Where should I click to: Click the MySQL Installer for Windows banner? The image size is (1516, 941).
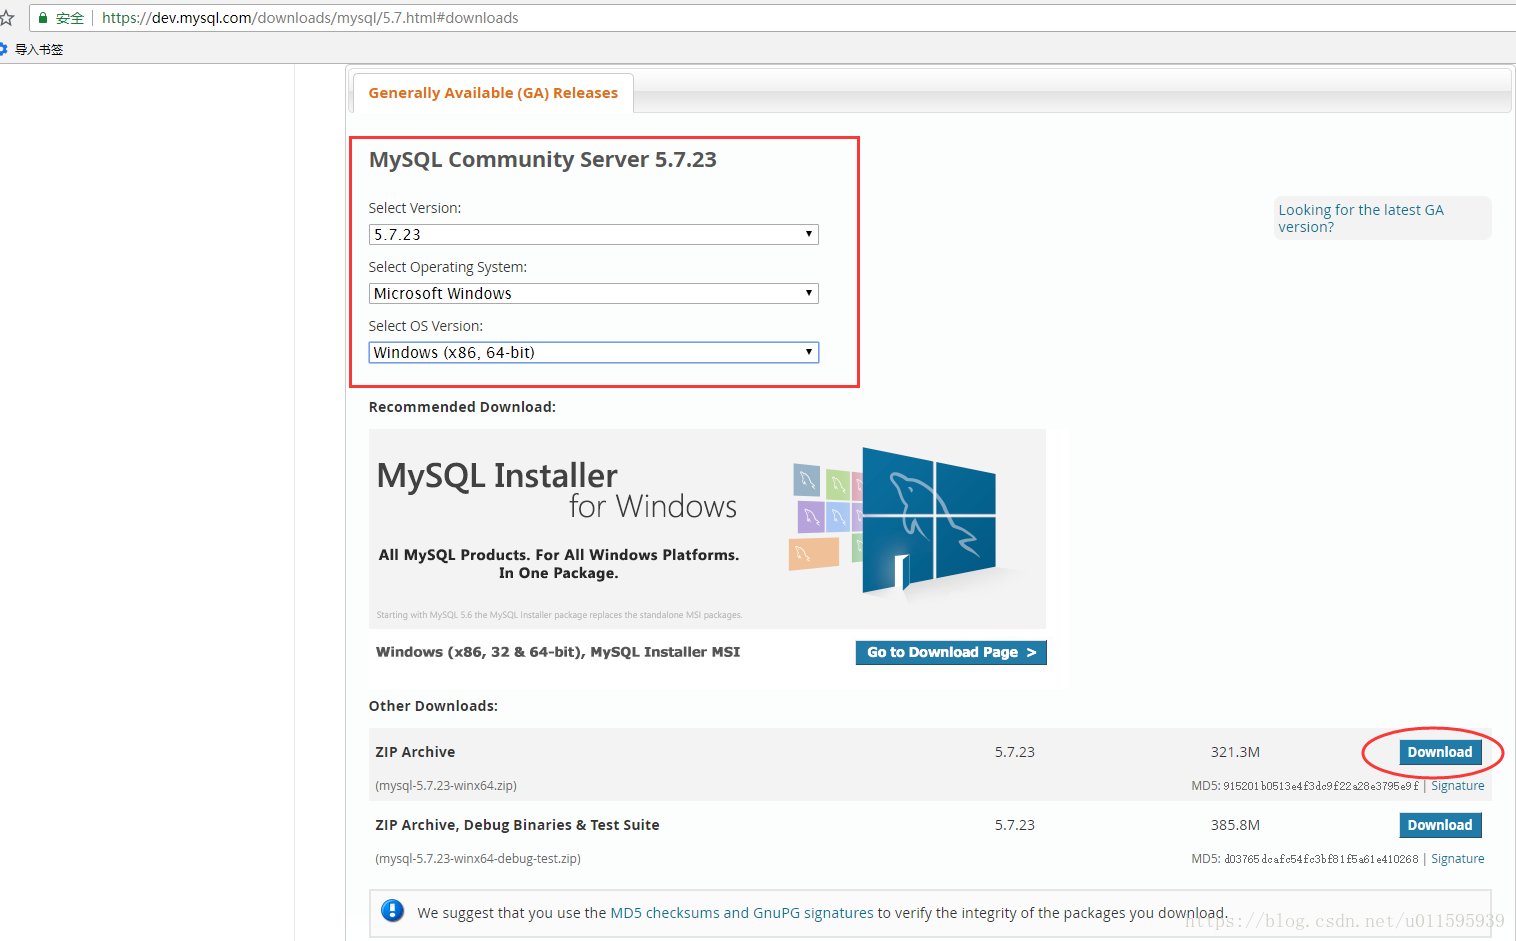[707, 529]
